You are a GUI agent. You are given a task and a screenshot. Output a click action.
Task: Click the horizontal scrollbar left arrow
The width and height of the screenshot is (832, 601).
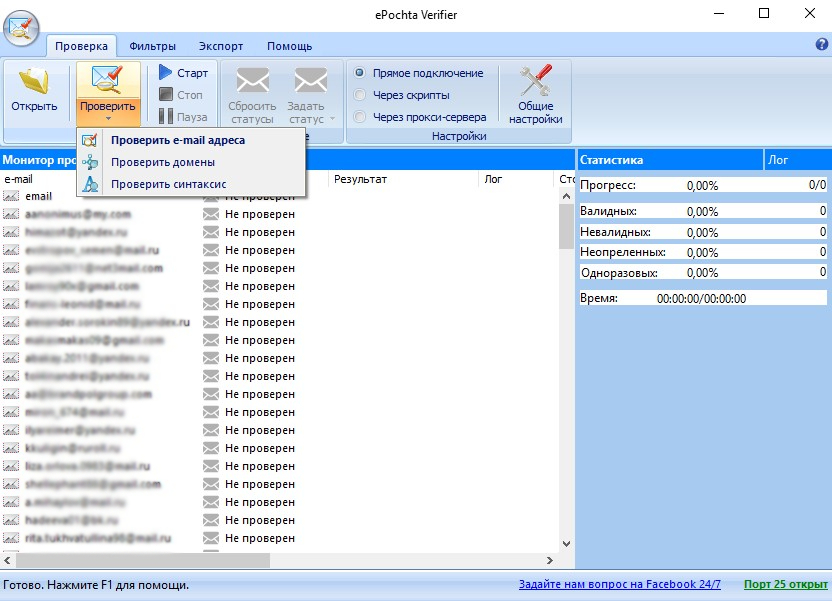7,560
